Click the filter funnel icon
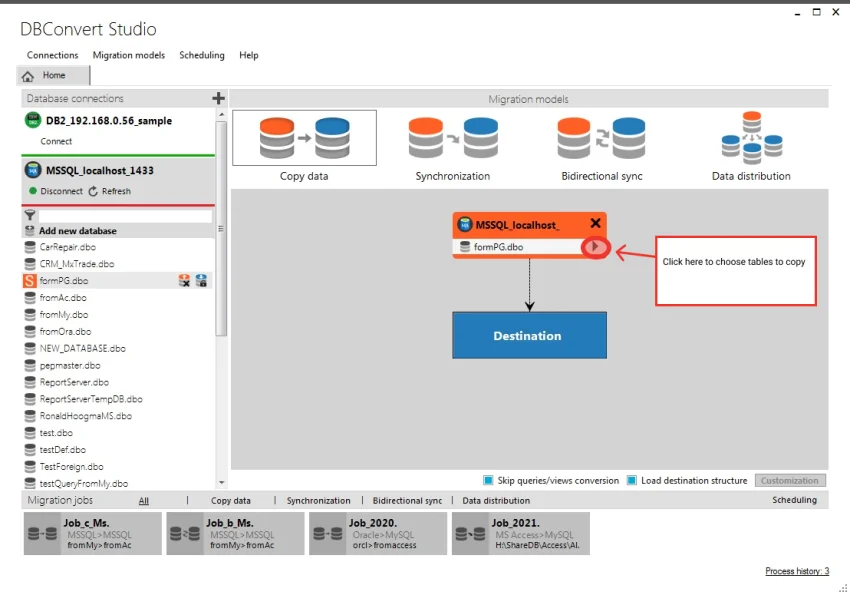 30,215
